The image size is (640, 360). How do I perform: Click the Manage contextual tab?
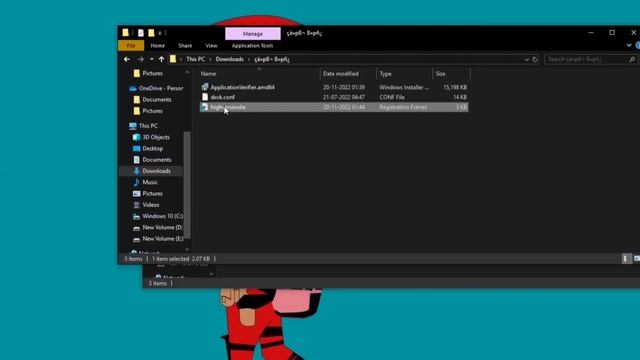253,34
